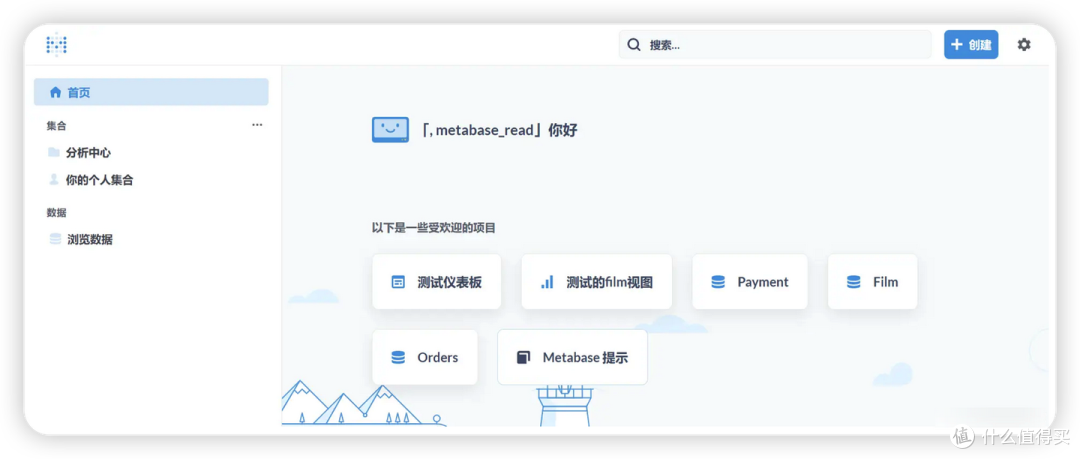The width and height of the screenshot is (1080, 459).
Task: Click the bar chart icon on 测试的film视图
Action: click(x=547, y=282)
